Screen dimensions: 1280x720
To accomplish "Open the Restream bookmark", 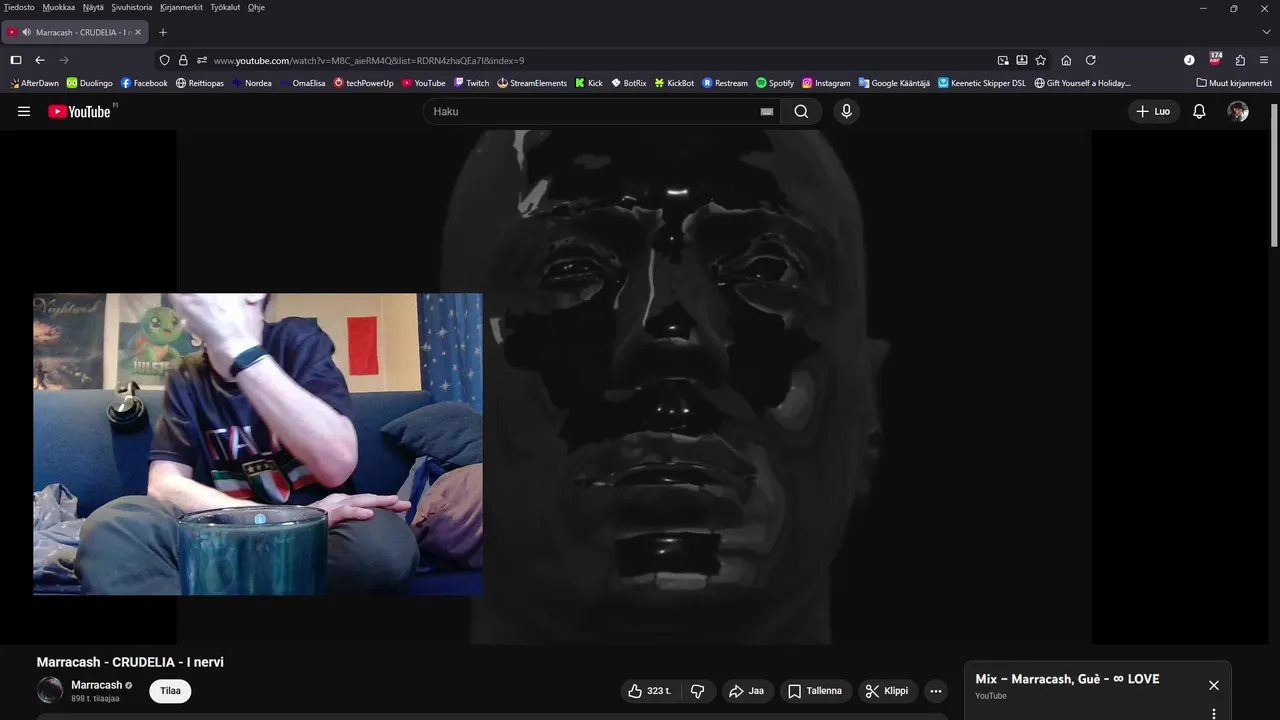I will pos(725,83).
